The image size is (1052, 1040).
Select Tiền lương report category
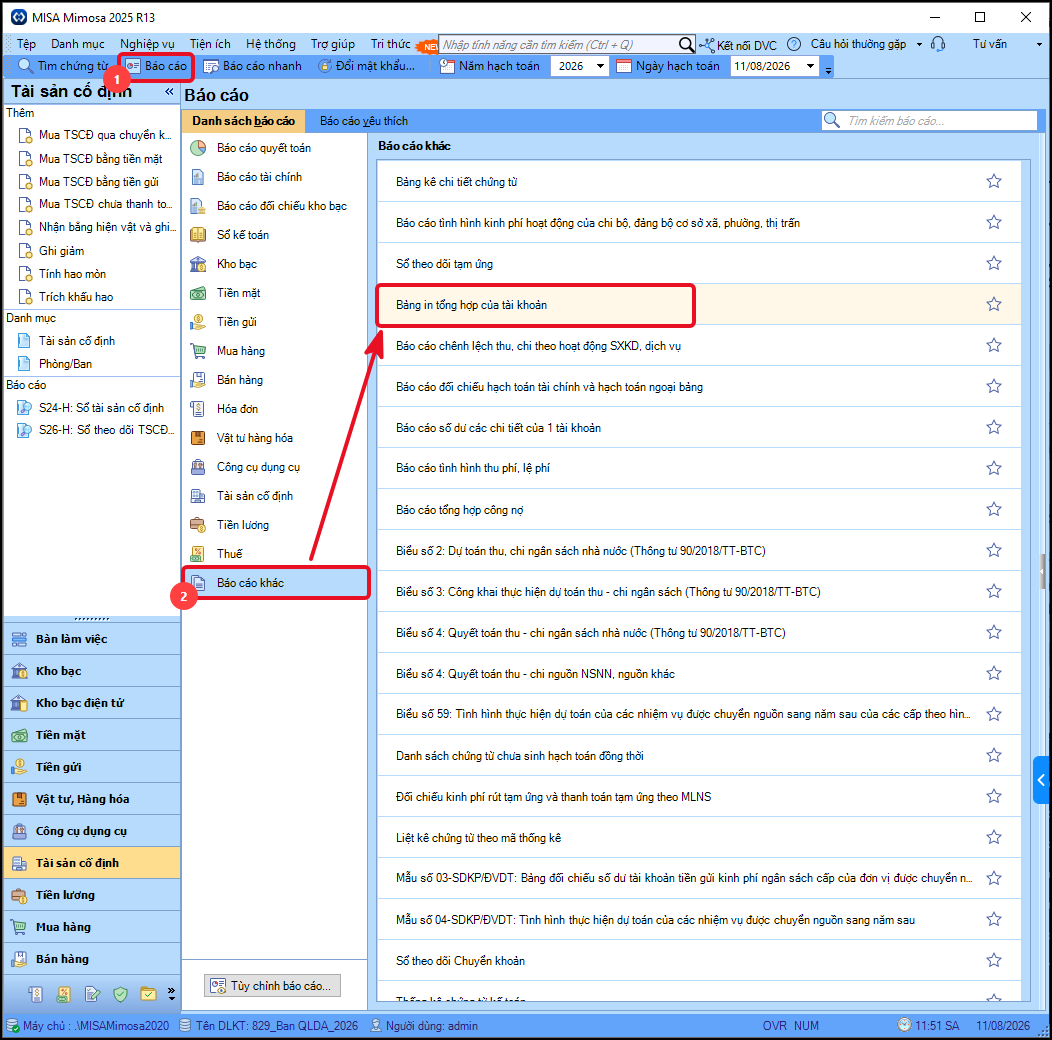(274, 525)
